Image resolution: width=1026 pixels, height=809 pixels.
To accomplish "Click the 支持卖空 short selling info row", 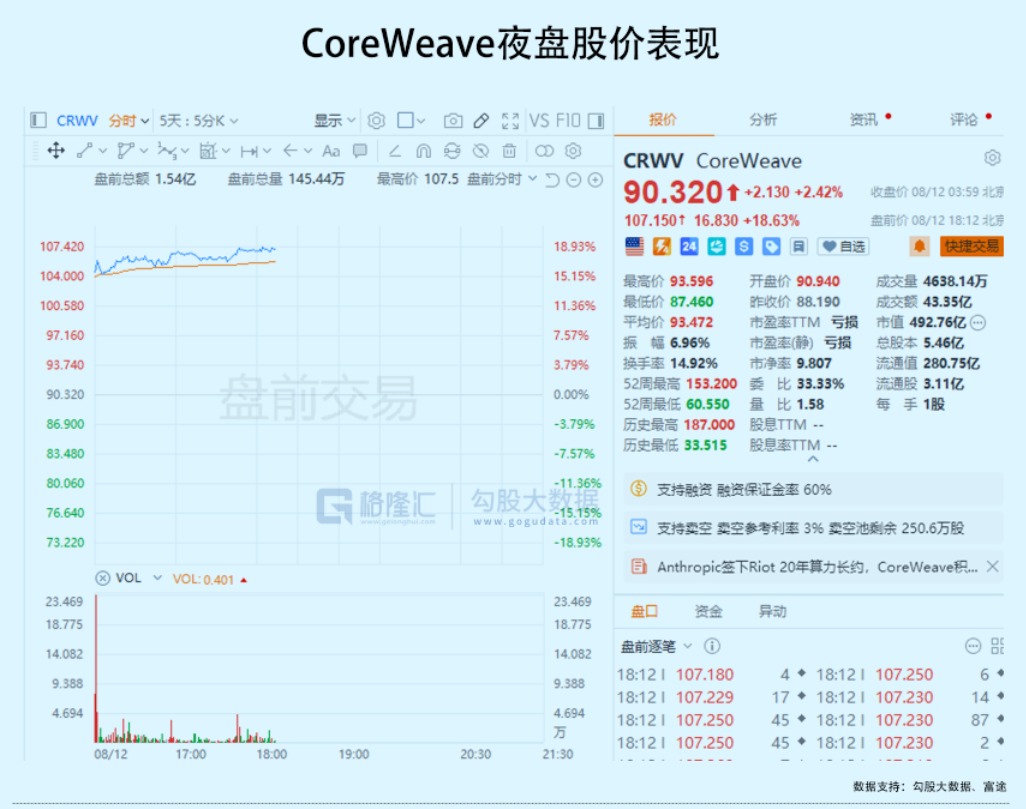I will pos(813,528).
